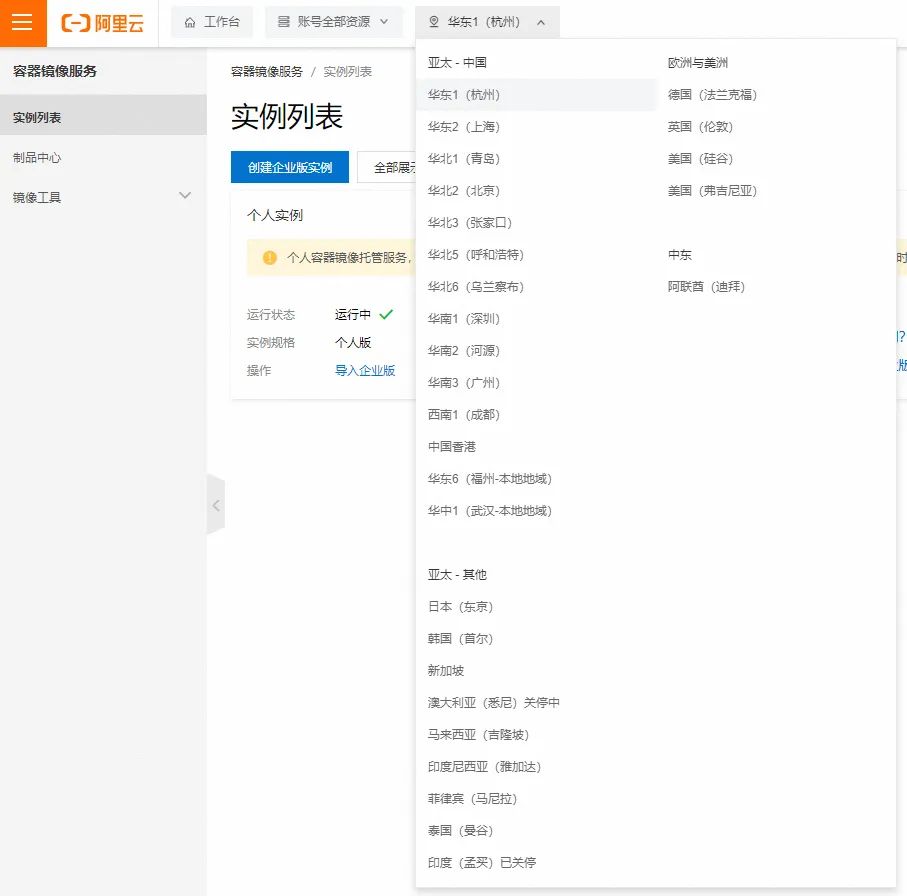Click 容器镜像服务 breadcrumb link

(x=267, y=72)
